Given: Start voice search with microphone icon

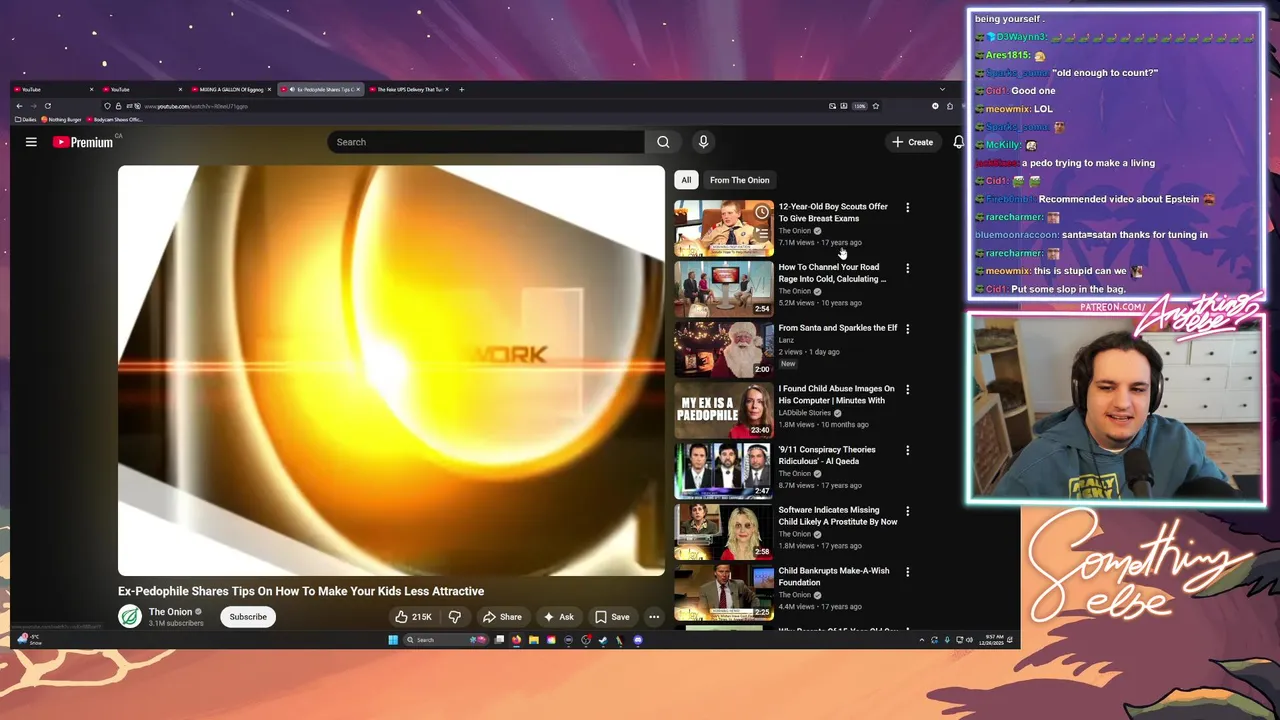Looking at the screenshot, I should click(x=703, y=142).
